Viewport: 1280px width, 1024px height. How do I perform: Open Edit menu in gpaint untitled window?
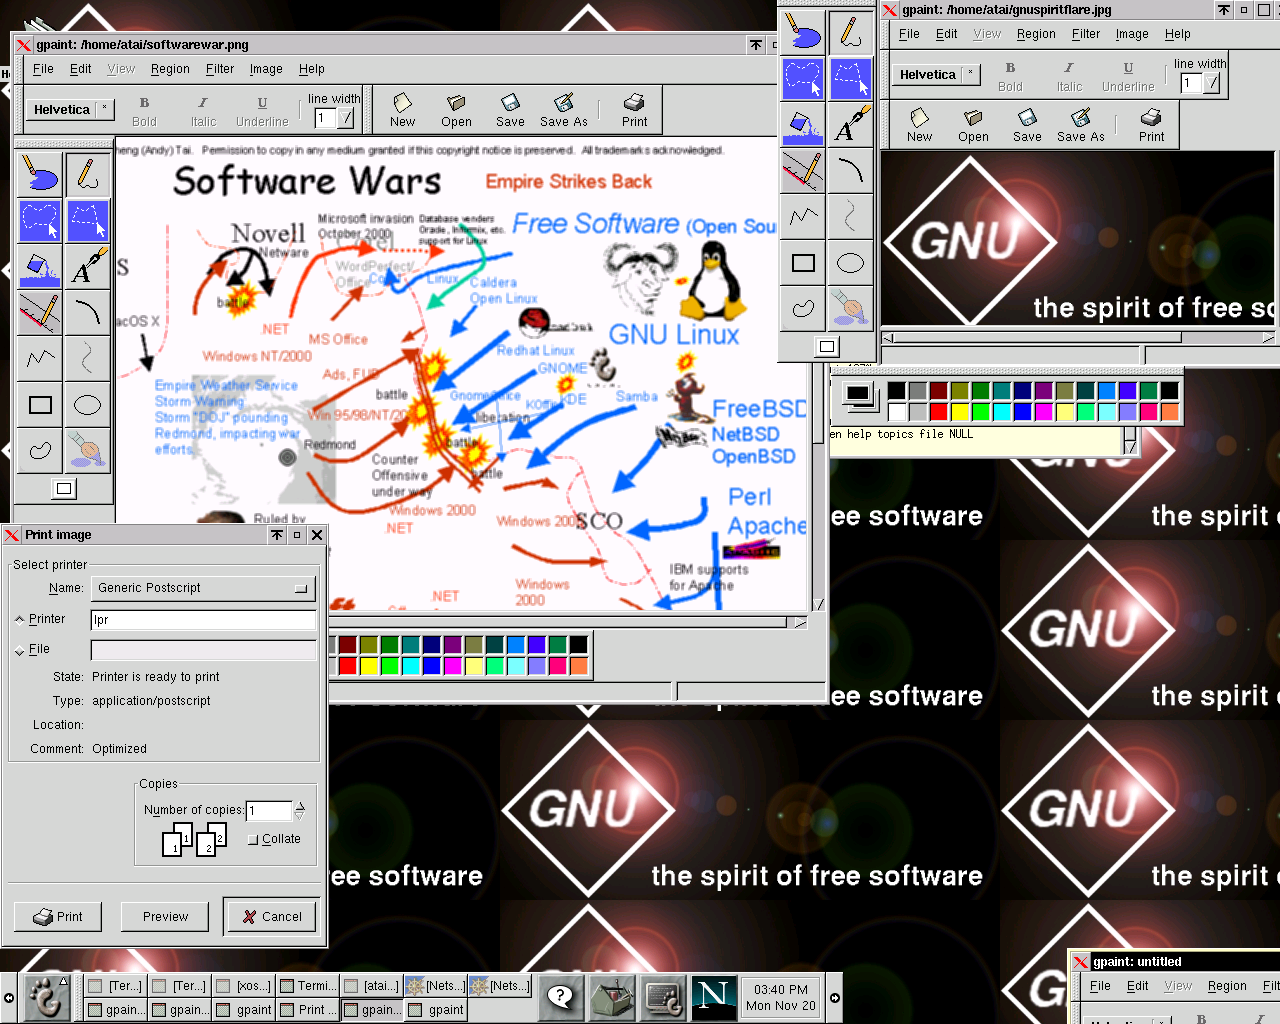coord(1138,986)
